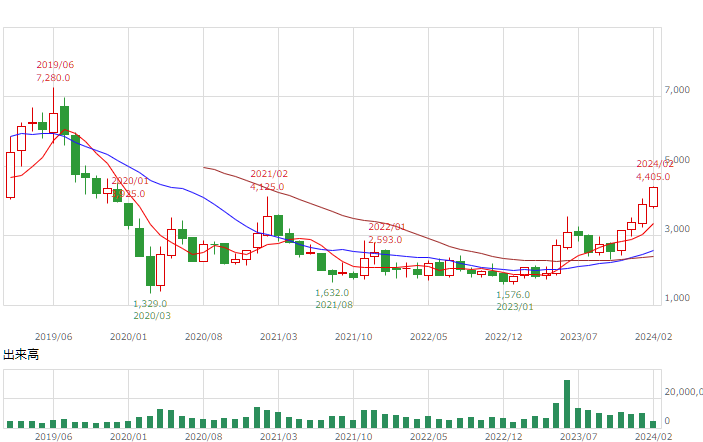Click the 20,000 volume axis label
Image resolution: width=703 pixels, height=442 pixels.
[x=683, y=392]
